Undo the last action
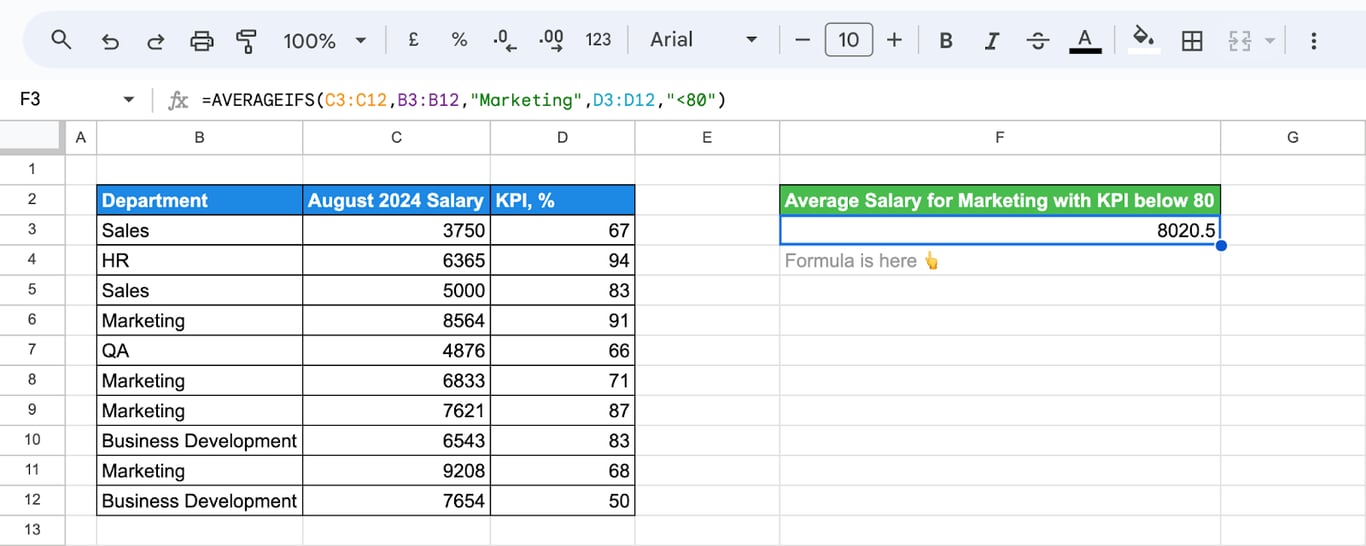 110,41
